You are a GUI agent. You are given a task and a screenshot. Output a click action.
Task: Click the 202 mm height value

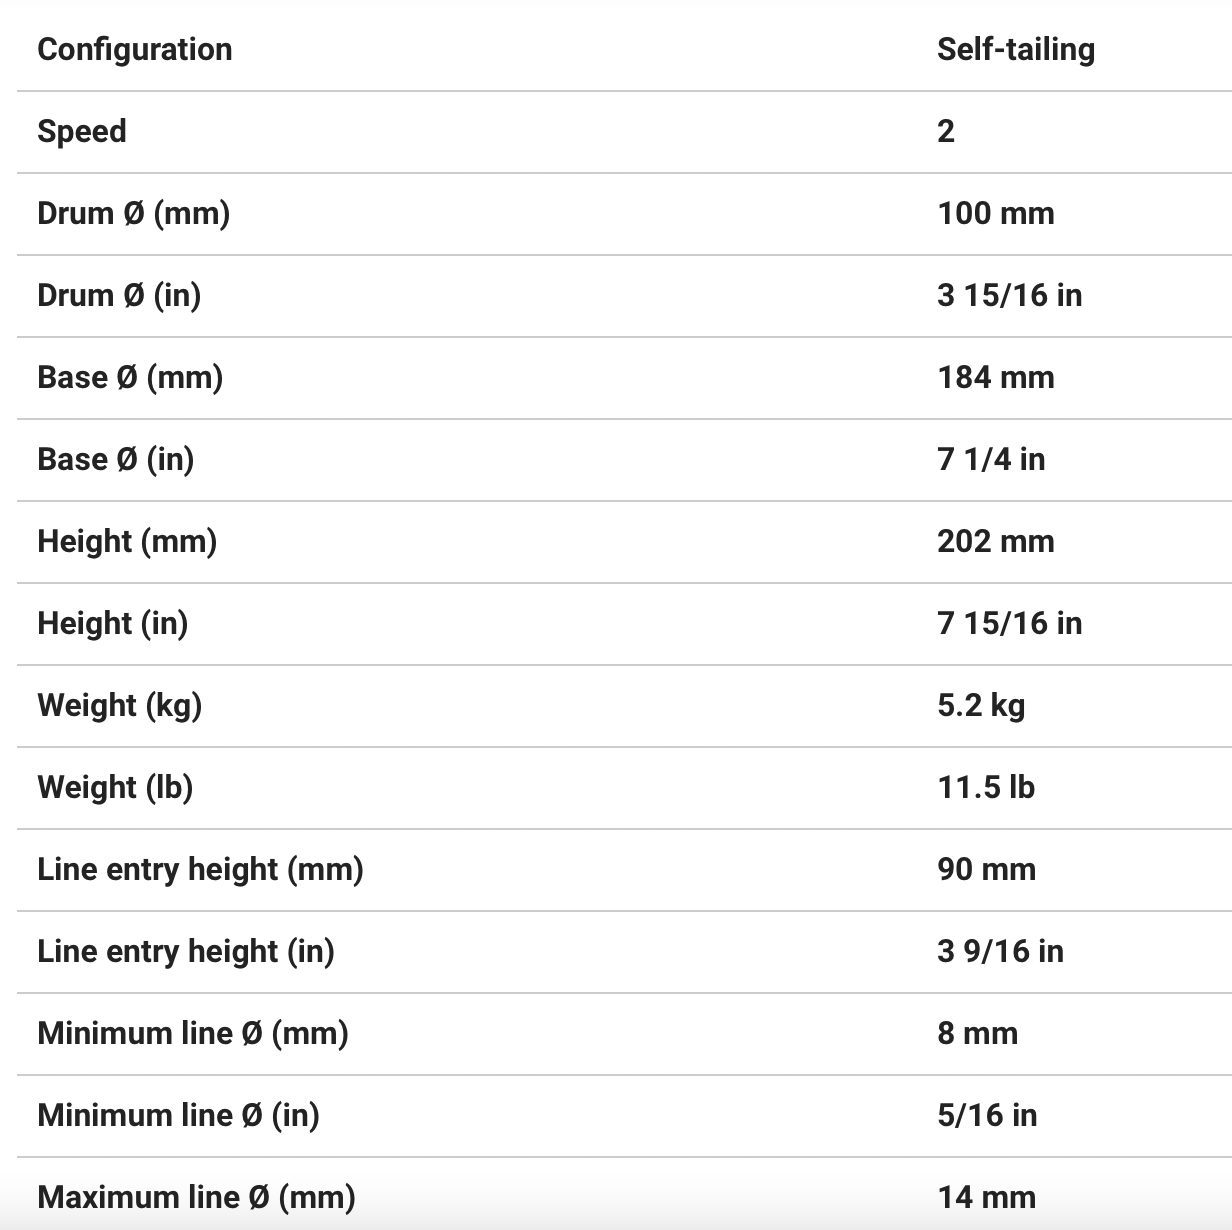pyautogui.click(x=995, y=541)
